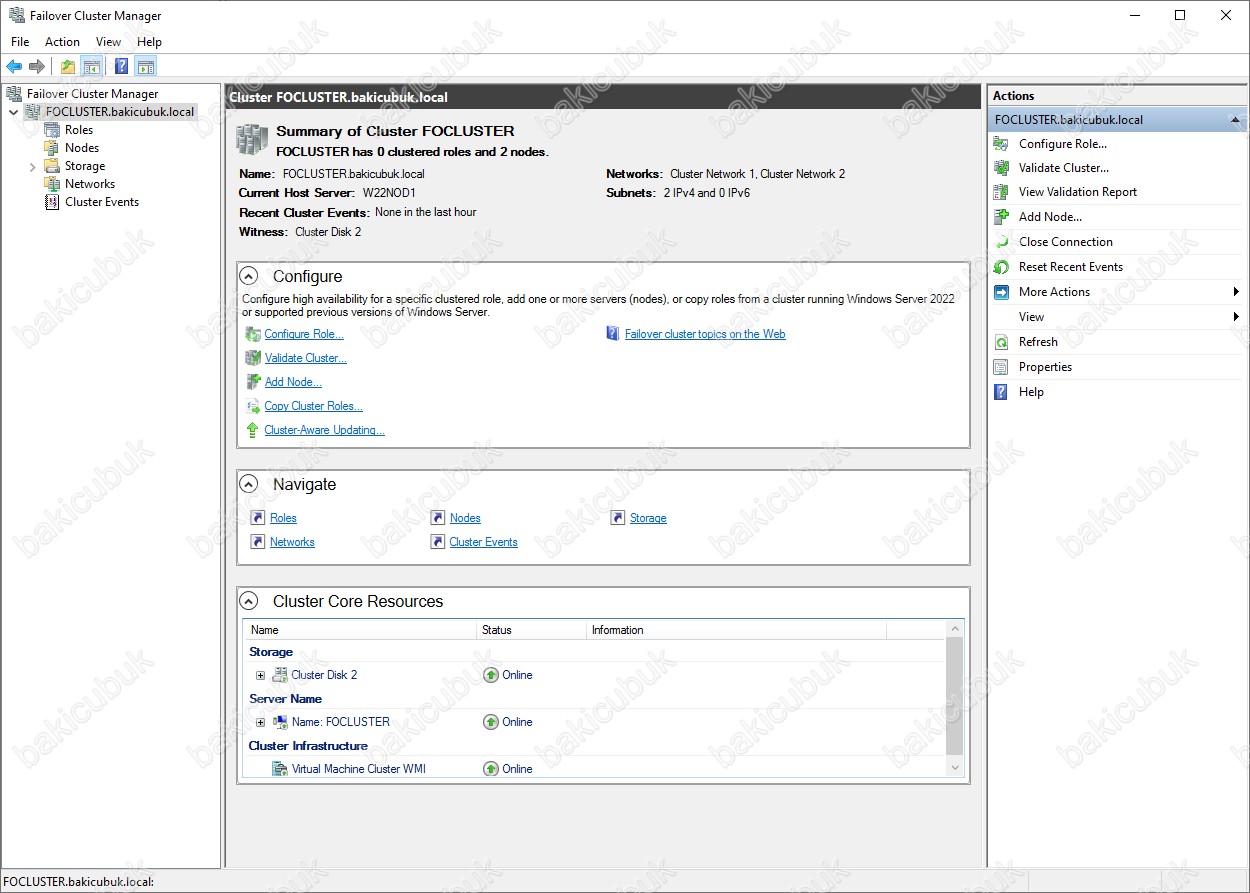
Task: Click 'Cluster Network 1, Cluster Network 2' text
Action: click(757, 174)
